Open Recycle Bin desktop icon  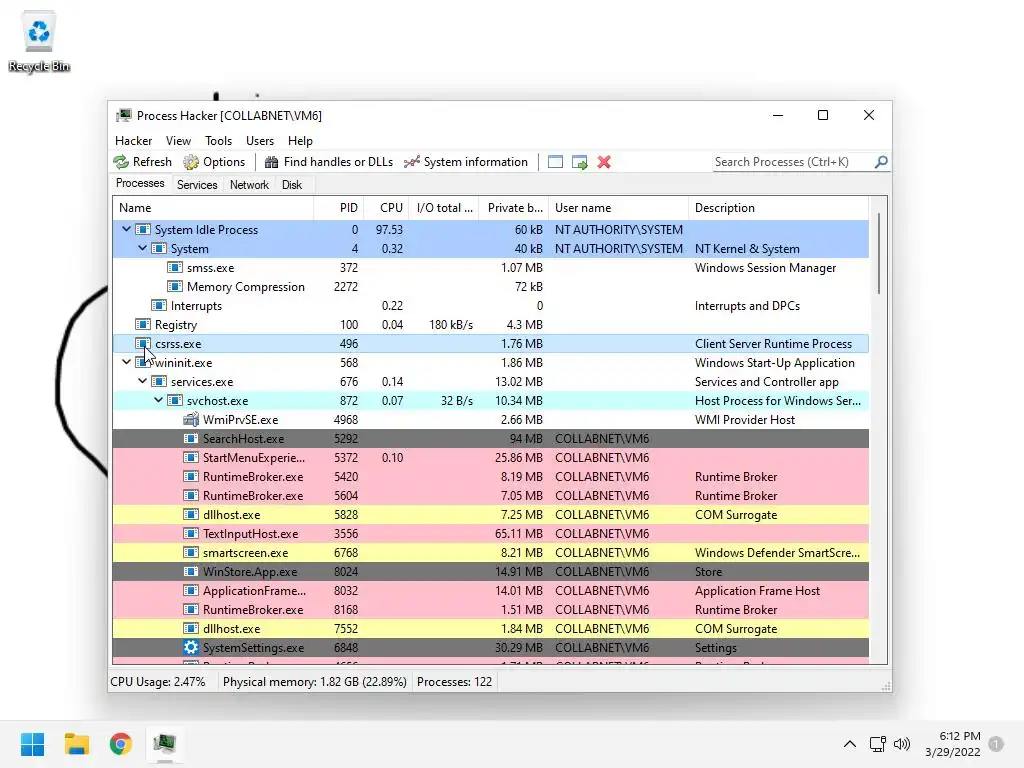39,40
